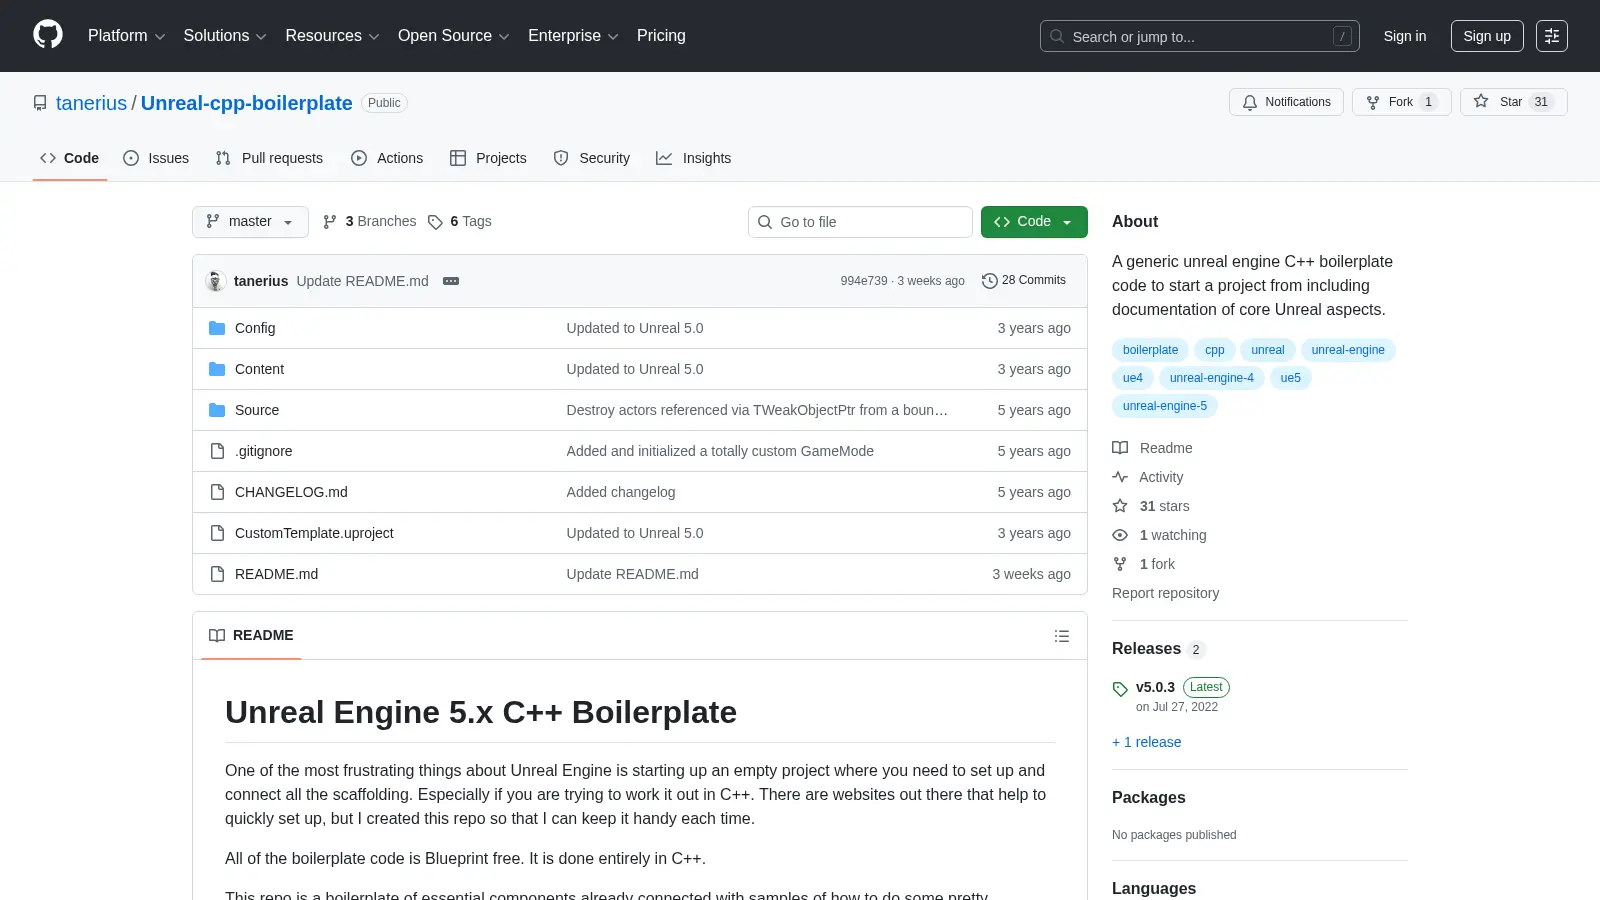1600x900 pixels.
Task: View 6 Tags
Action: tap(460, 222)
